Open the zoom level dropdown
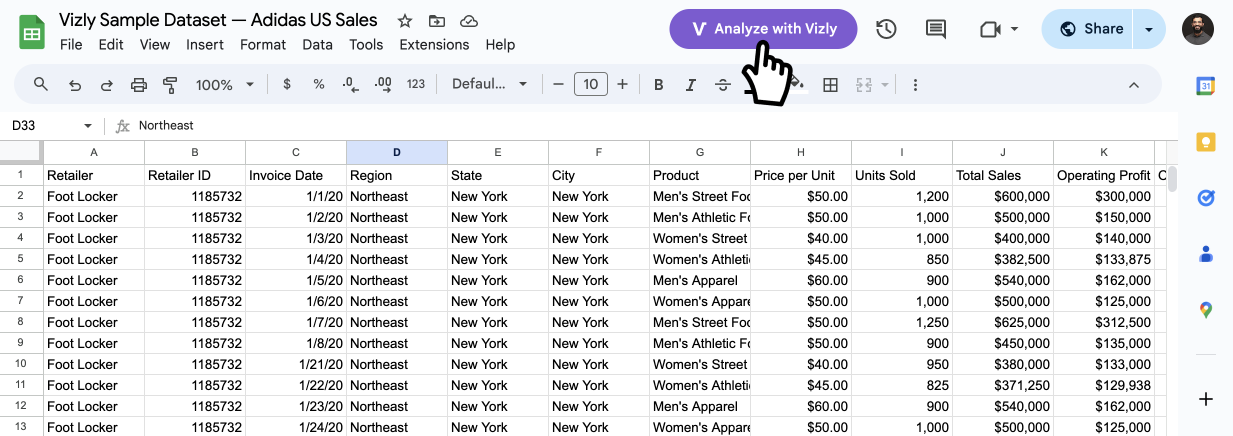Image resolution: width=1233 pixels, height=436 pixels. [x=225, y=85]
